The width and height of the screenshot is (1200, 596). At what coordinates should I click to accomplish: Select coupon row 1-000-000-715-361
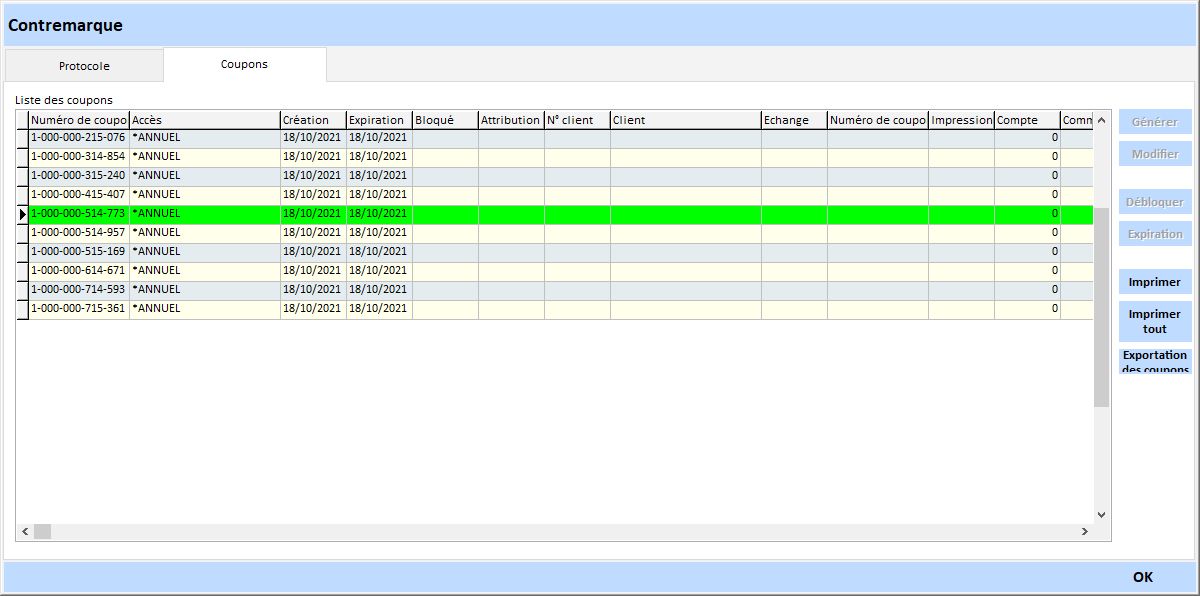click(78, 308)
